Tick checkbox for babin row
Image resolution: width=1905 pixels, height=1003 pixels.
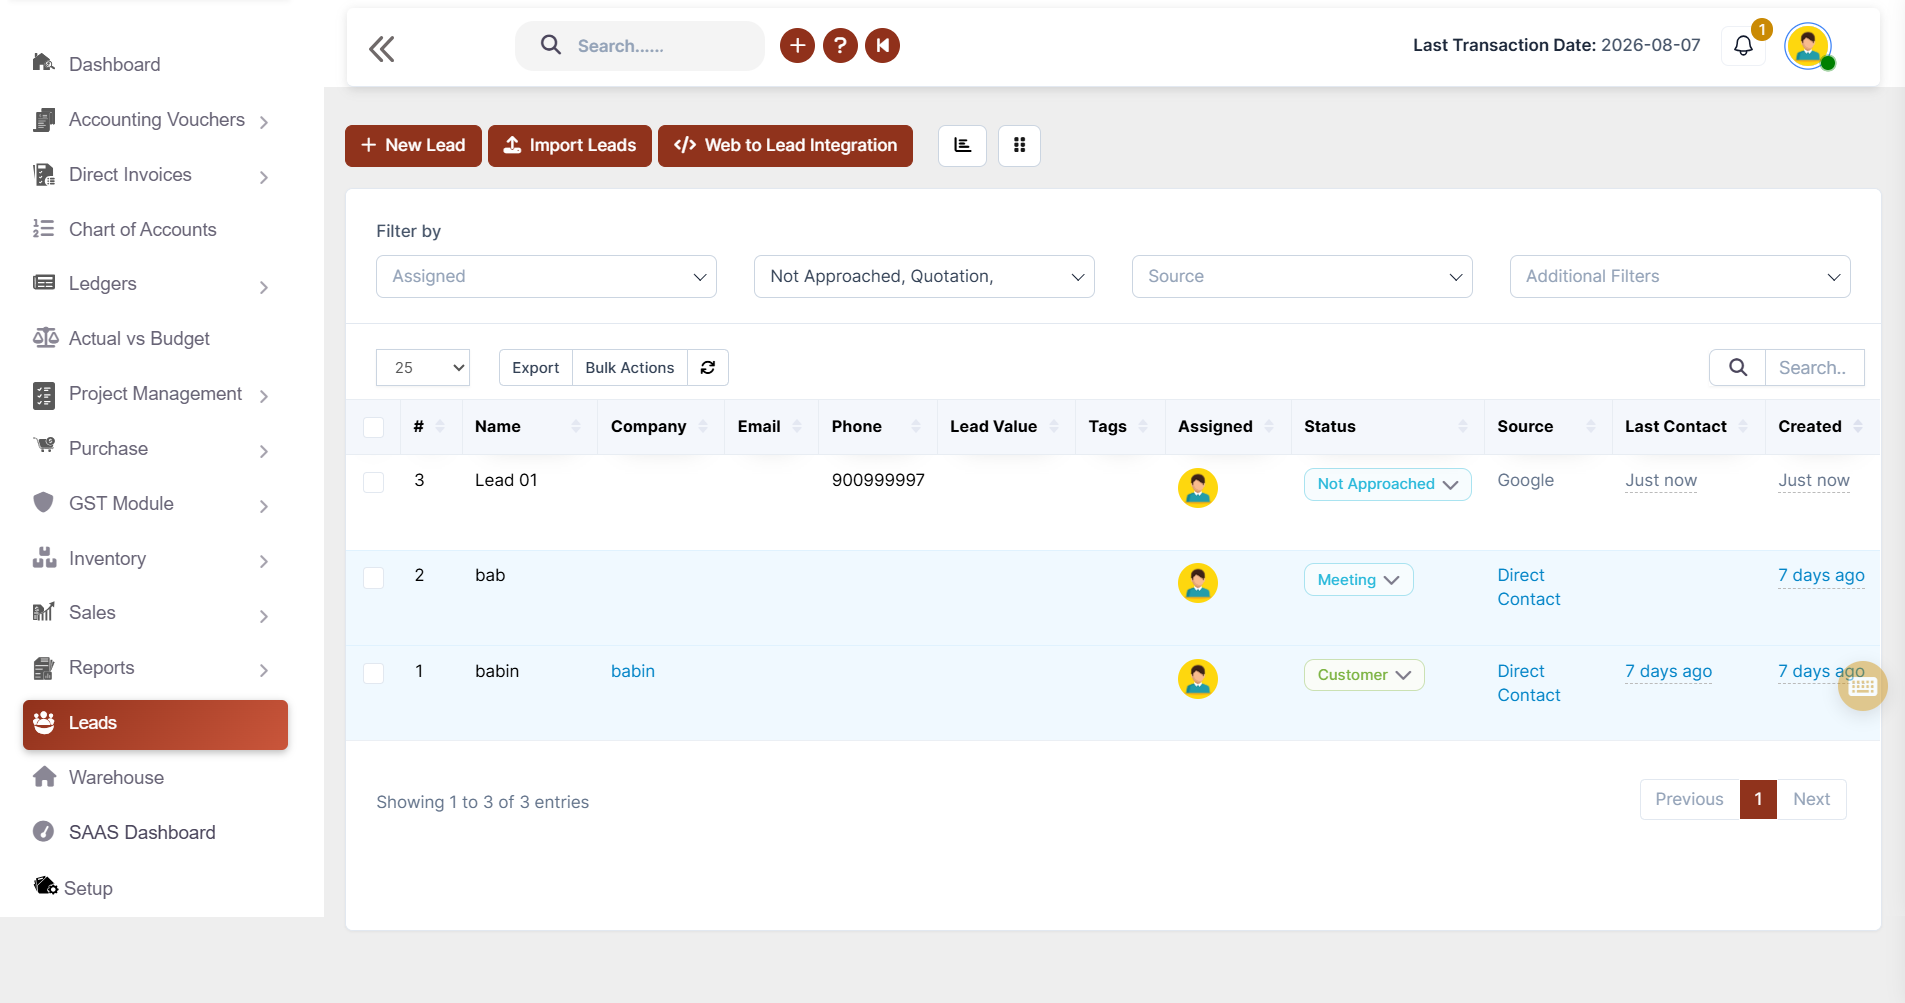click(x=374, y=673)
